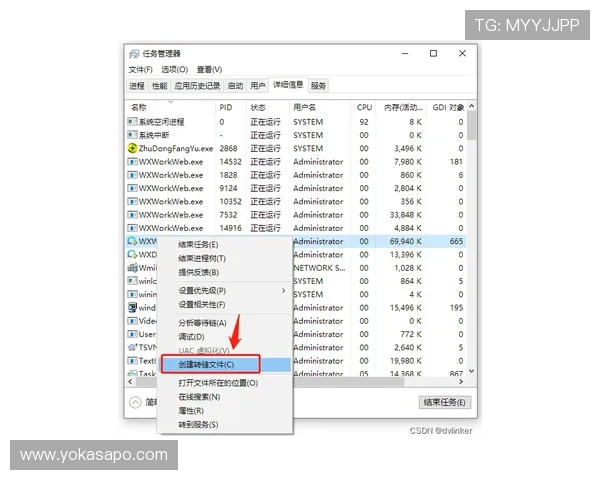Click the memory cell 33,848 K
The width and height of the screenshot is (600, 480).
(406, 215)
